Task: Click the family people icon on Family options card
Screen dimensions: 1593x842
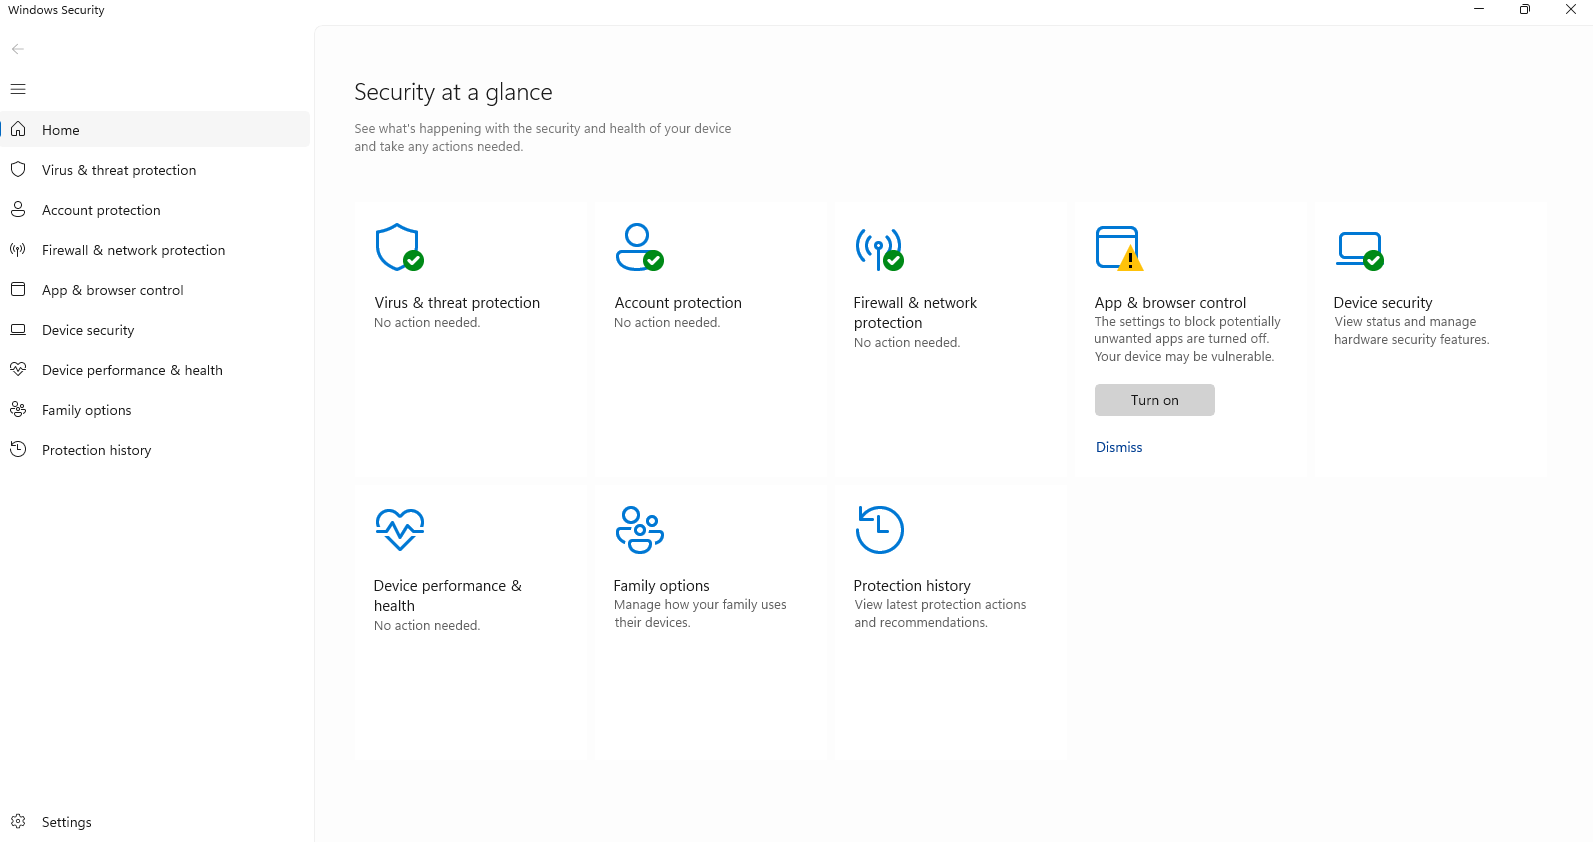Action: tap(640, 530)
